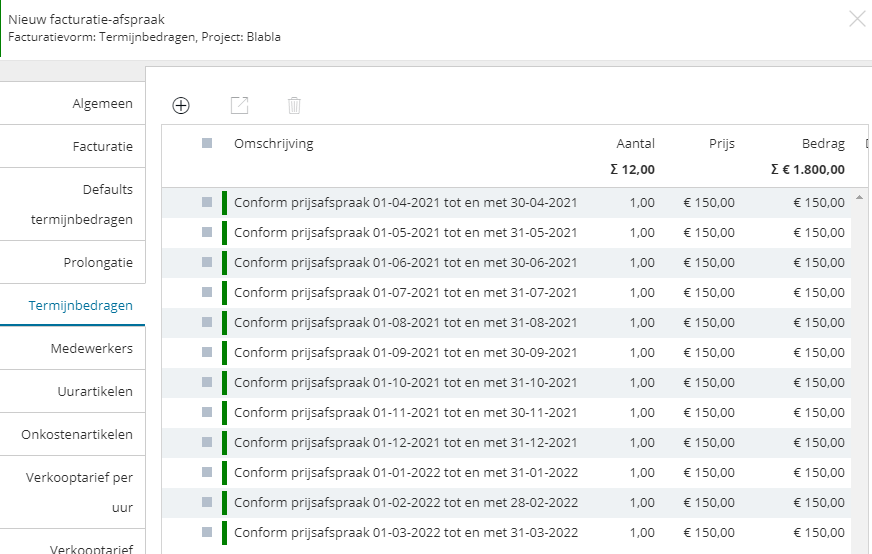This screenshot has width=872, height=554.
Task: Check the row for 01-03-2022 period
Action: tap(207, 533)
